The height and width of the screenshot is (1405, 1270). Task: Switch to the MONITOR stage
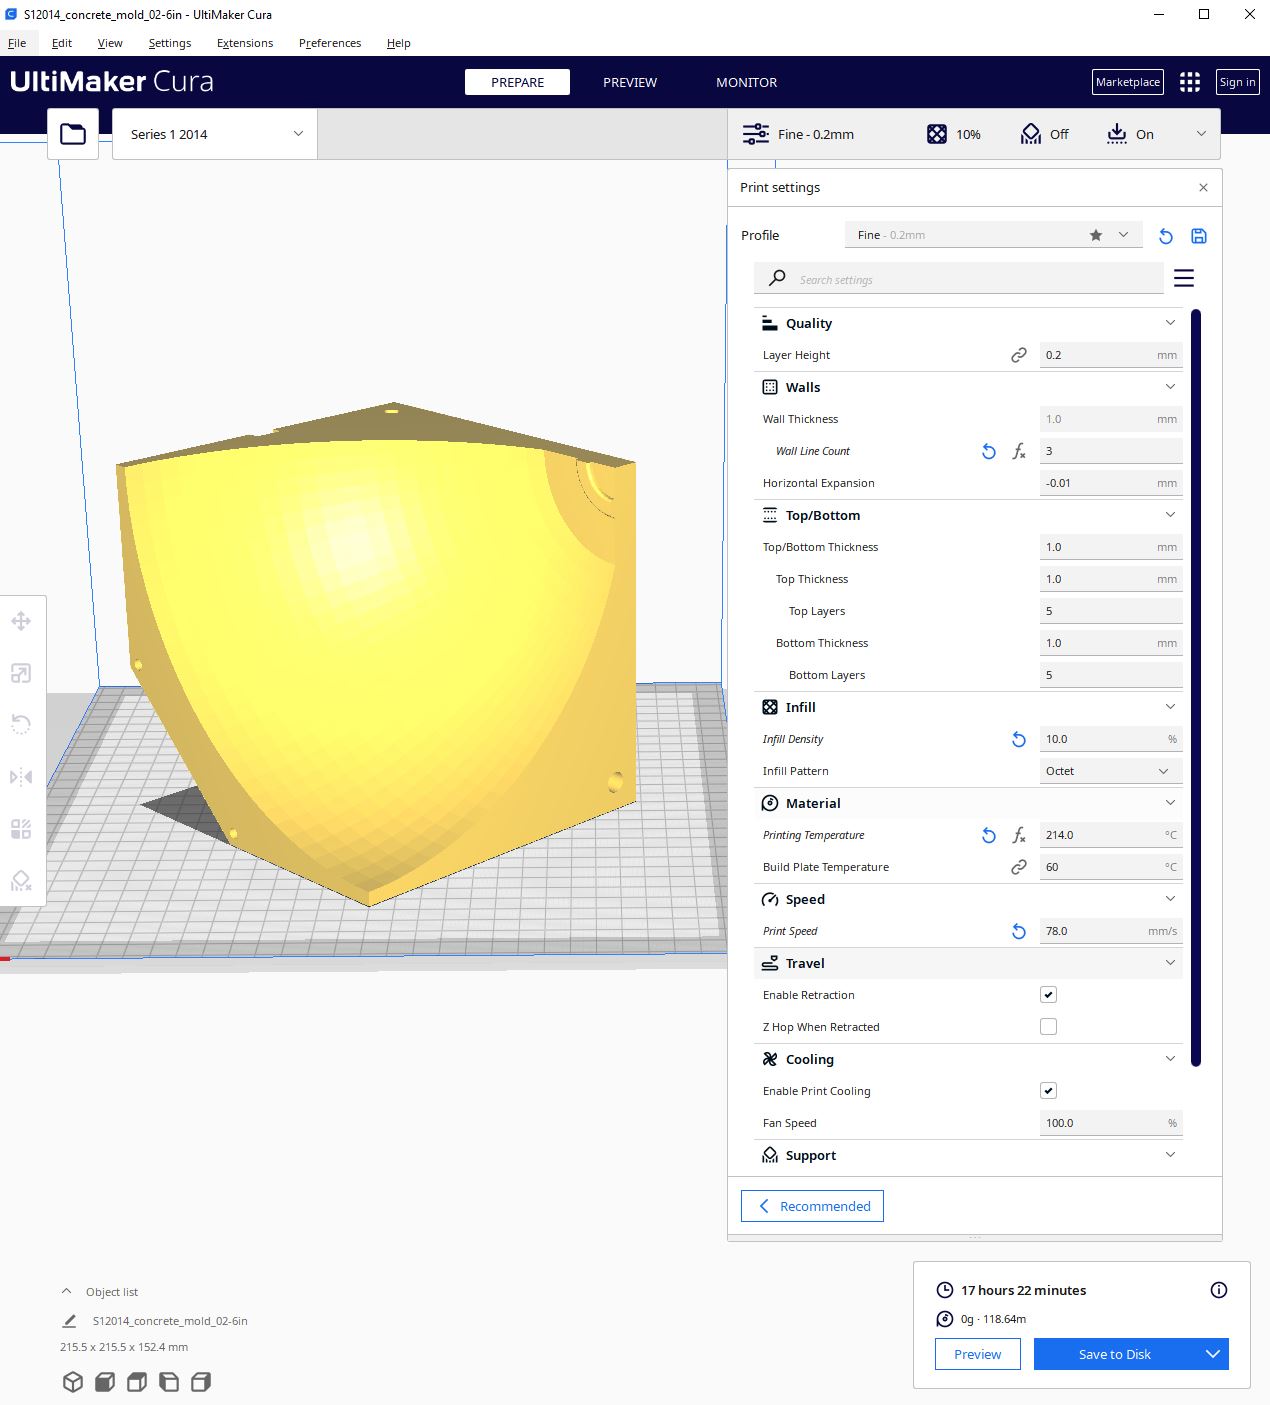746,82
